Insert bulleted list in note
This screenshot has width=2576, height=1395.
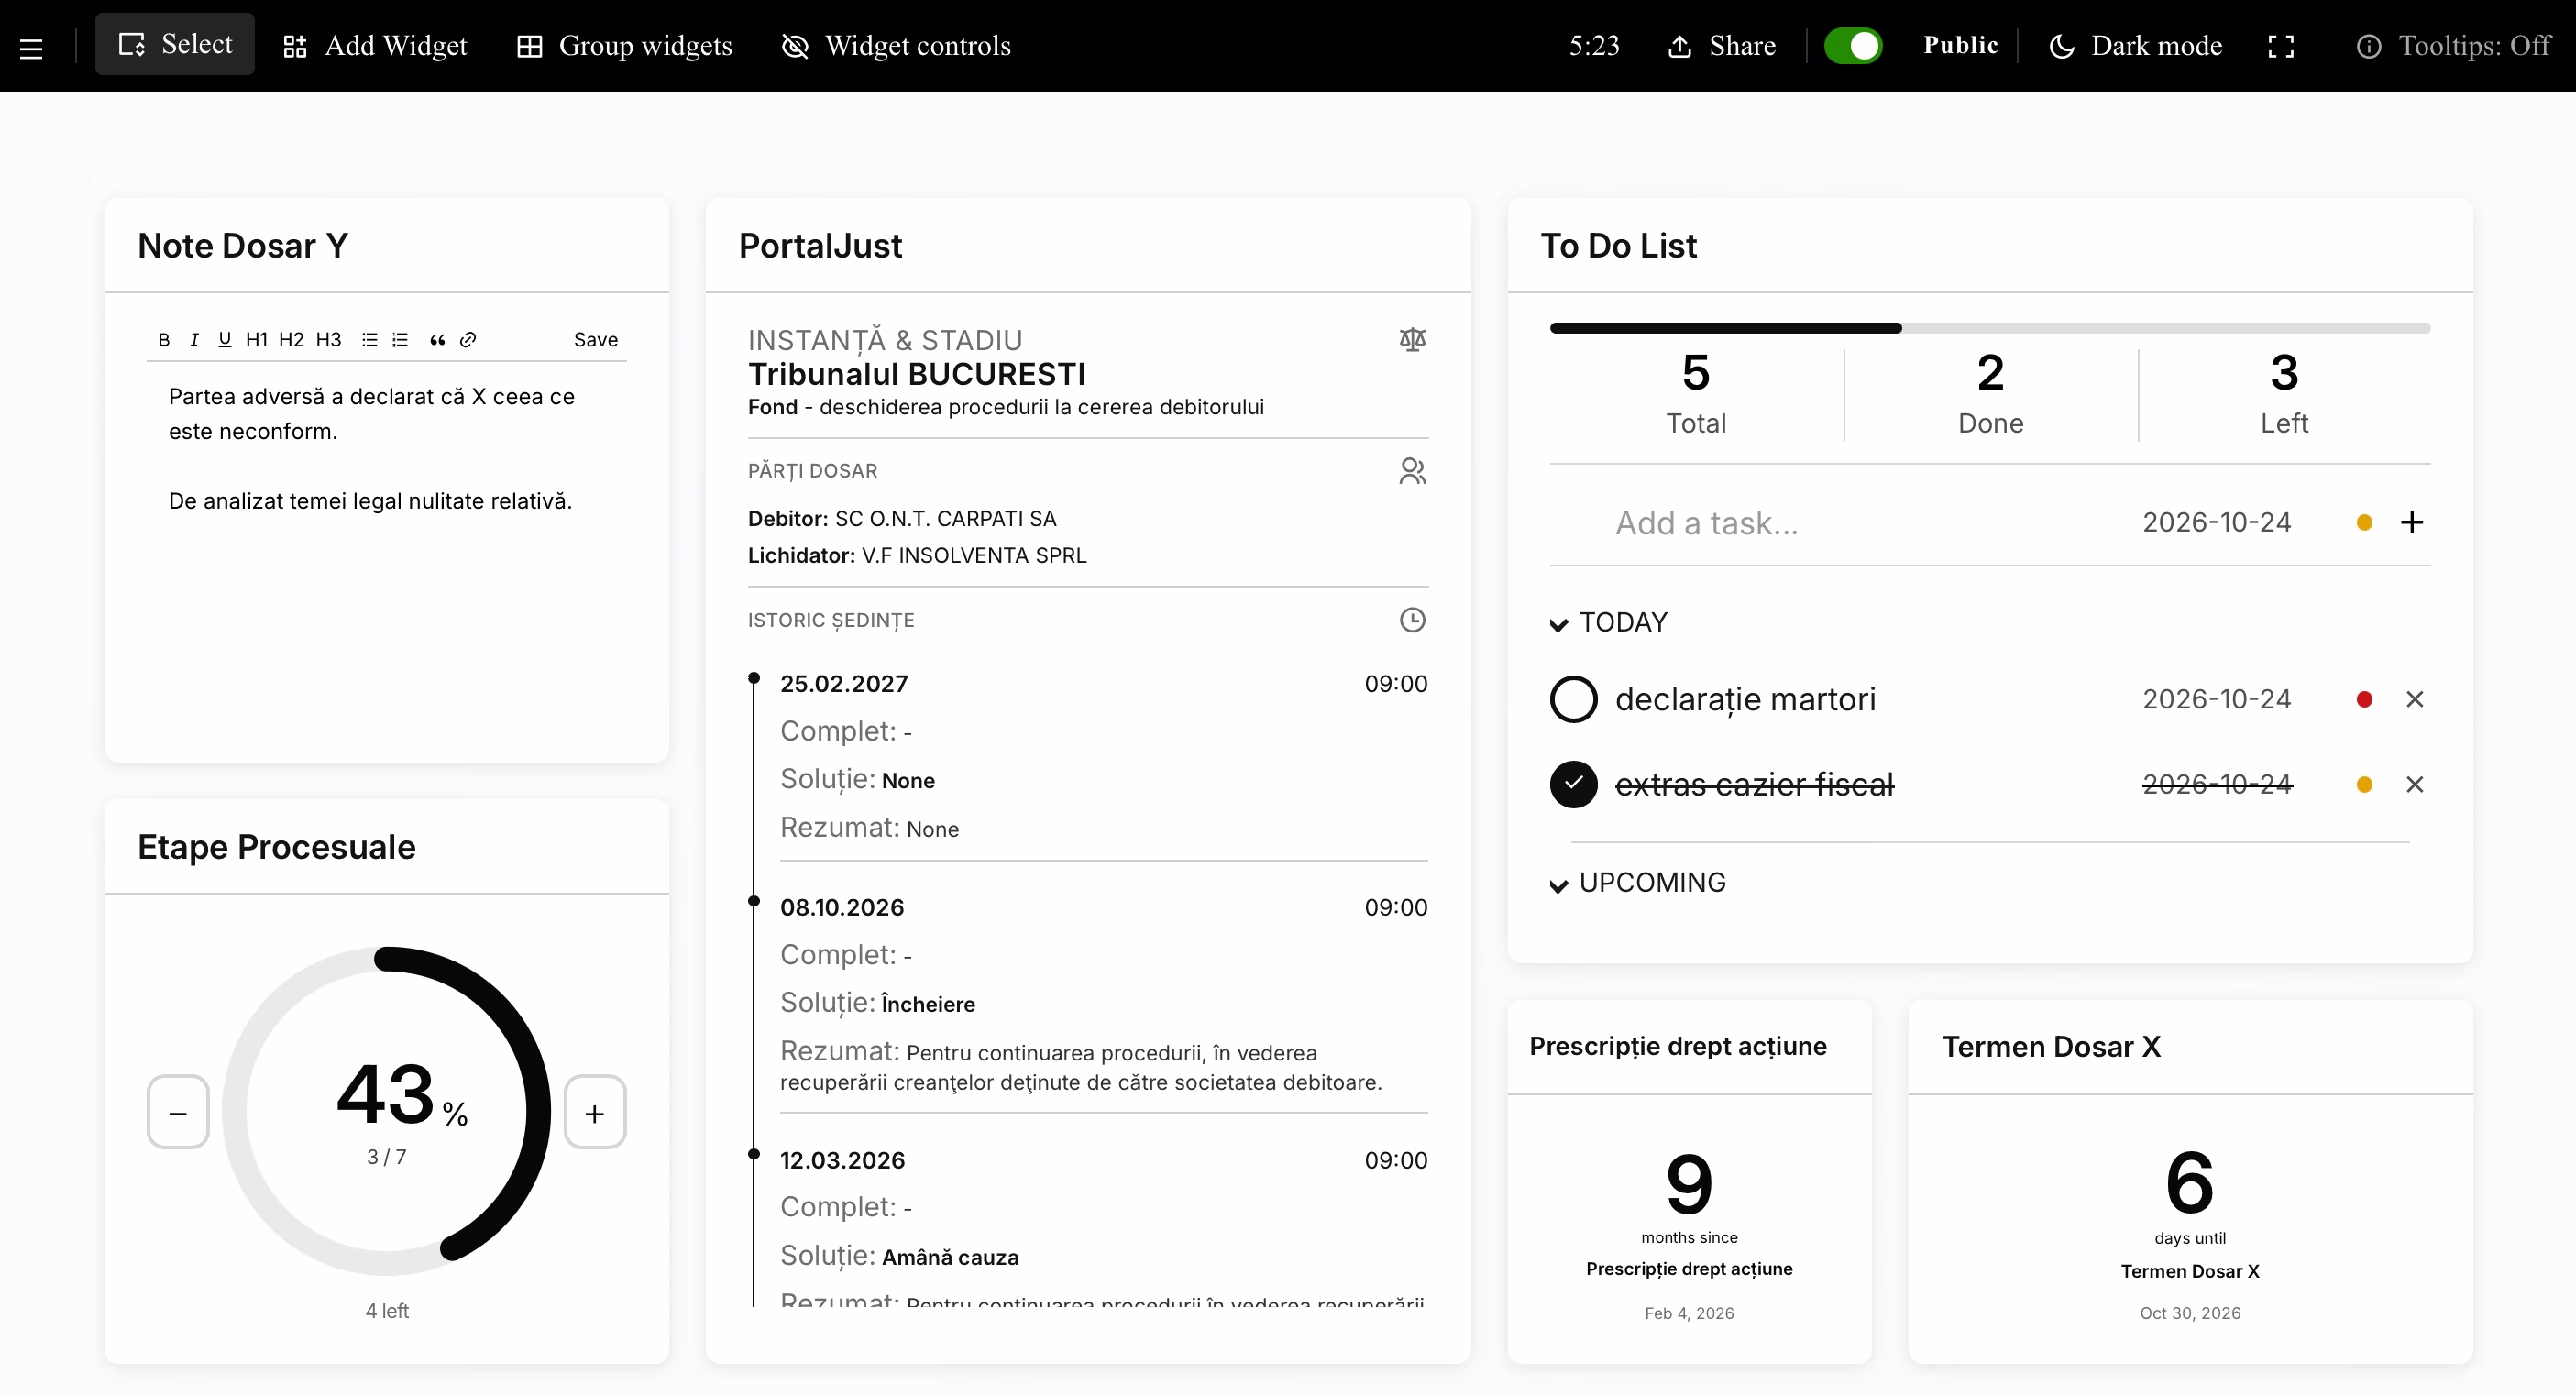(370, 340)
